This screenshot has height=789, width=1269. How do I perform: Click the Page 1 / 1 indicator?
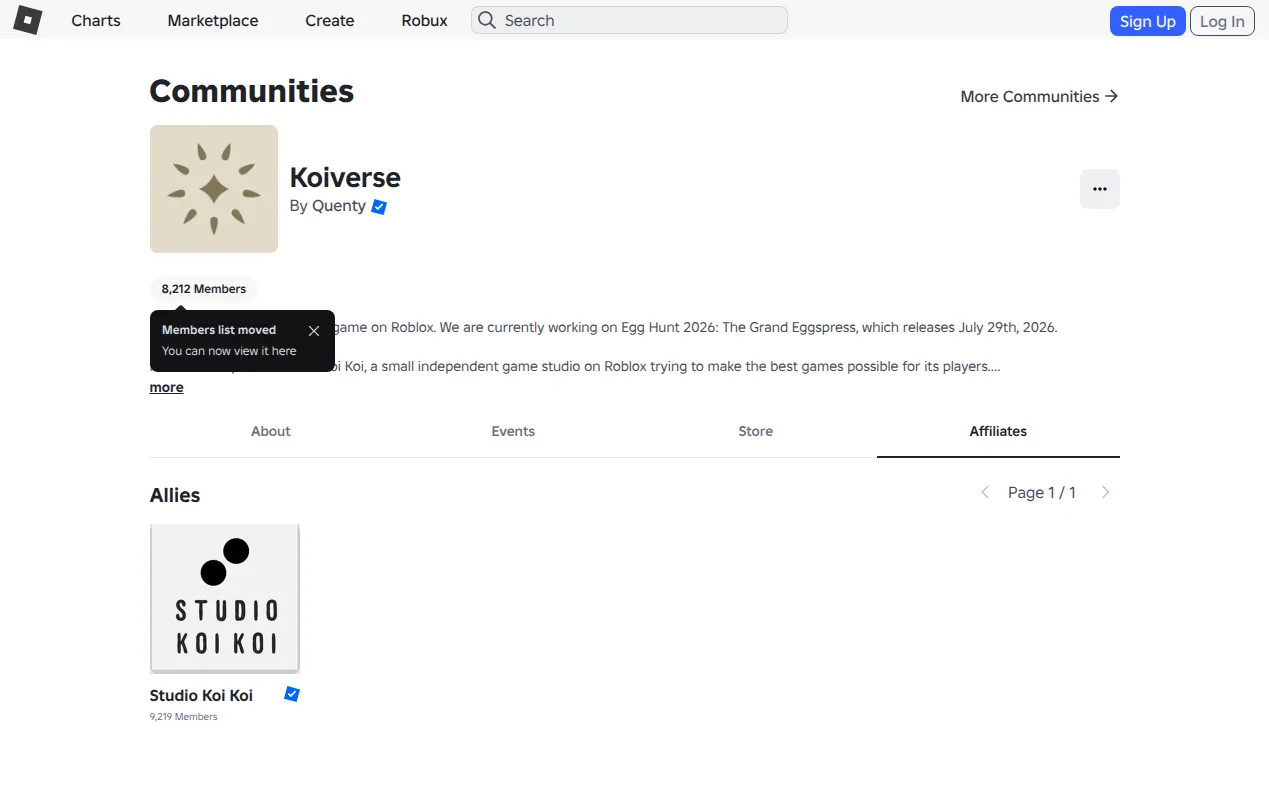[x=1042, y=492]
